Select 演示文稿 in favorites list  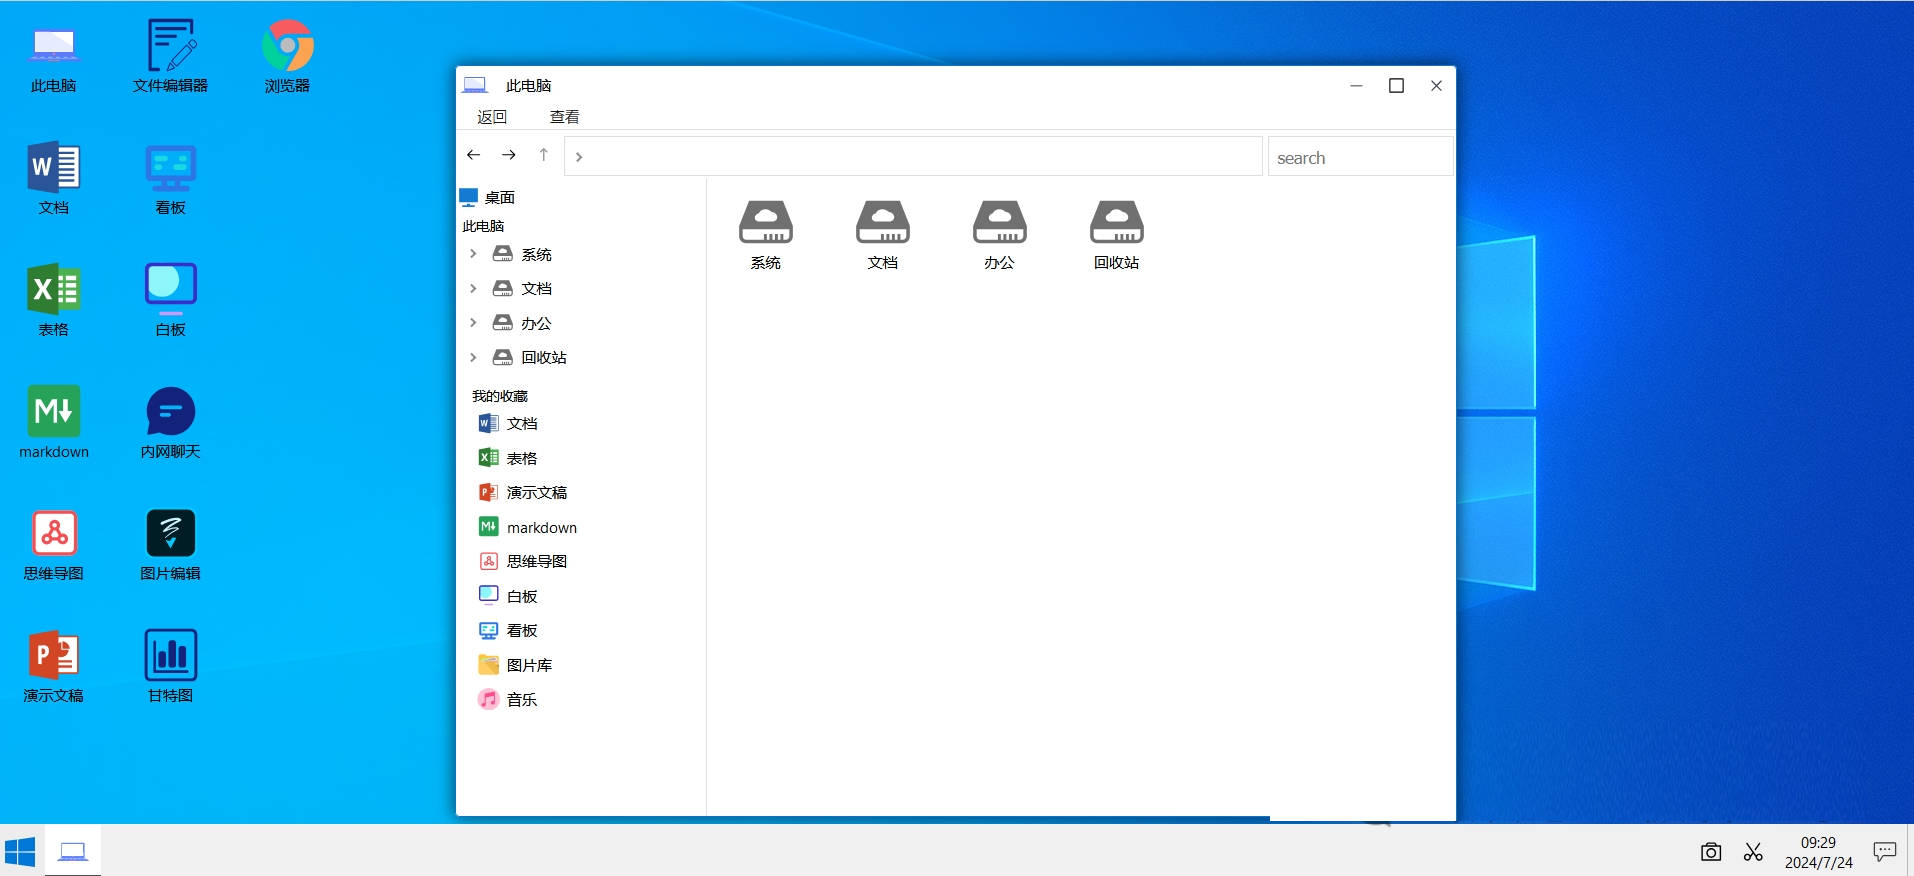point(536,493)
